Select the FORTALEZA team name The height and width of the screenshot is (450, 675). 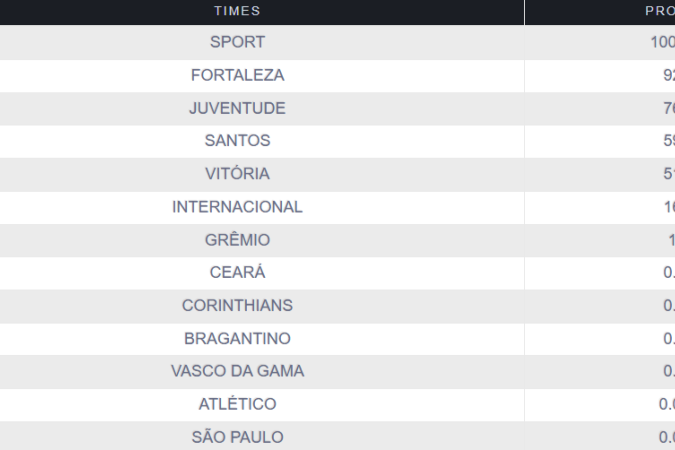pos(237,75)
